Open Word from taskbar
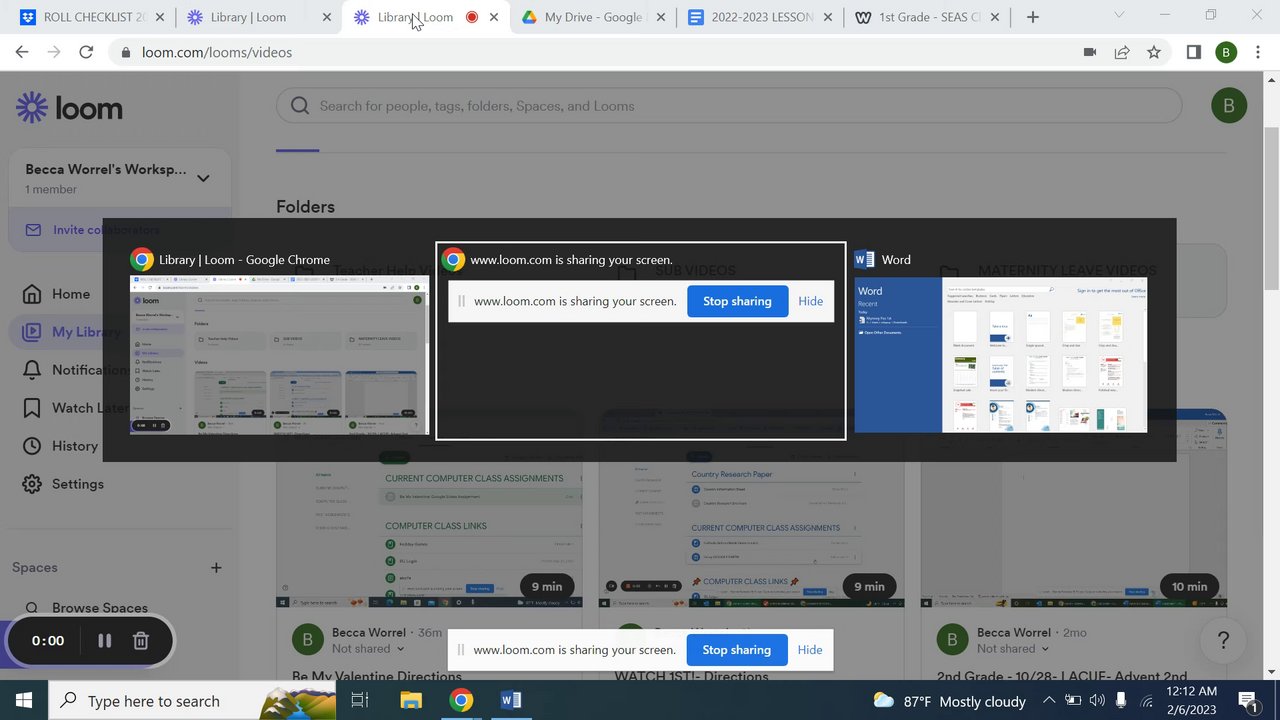 tap(511, 700)
